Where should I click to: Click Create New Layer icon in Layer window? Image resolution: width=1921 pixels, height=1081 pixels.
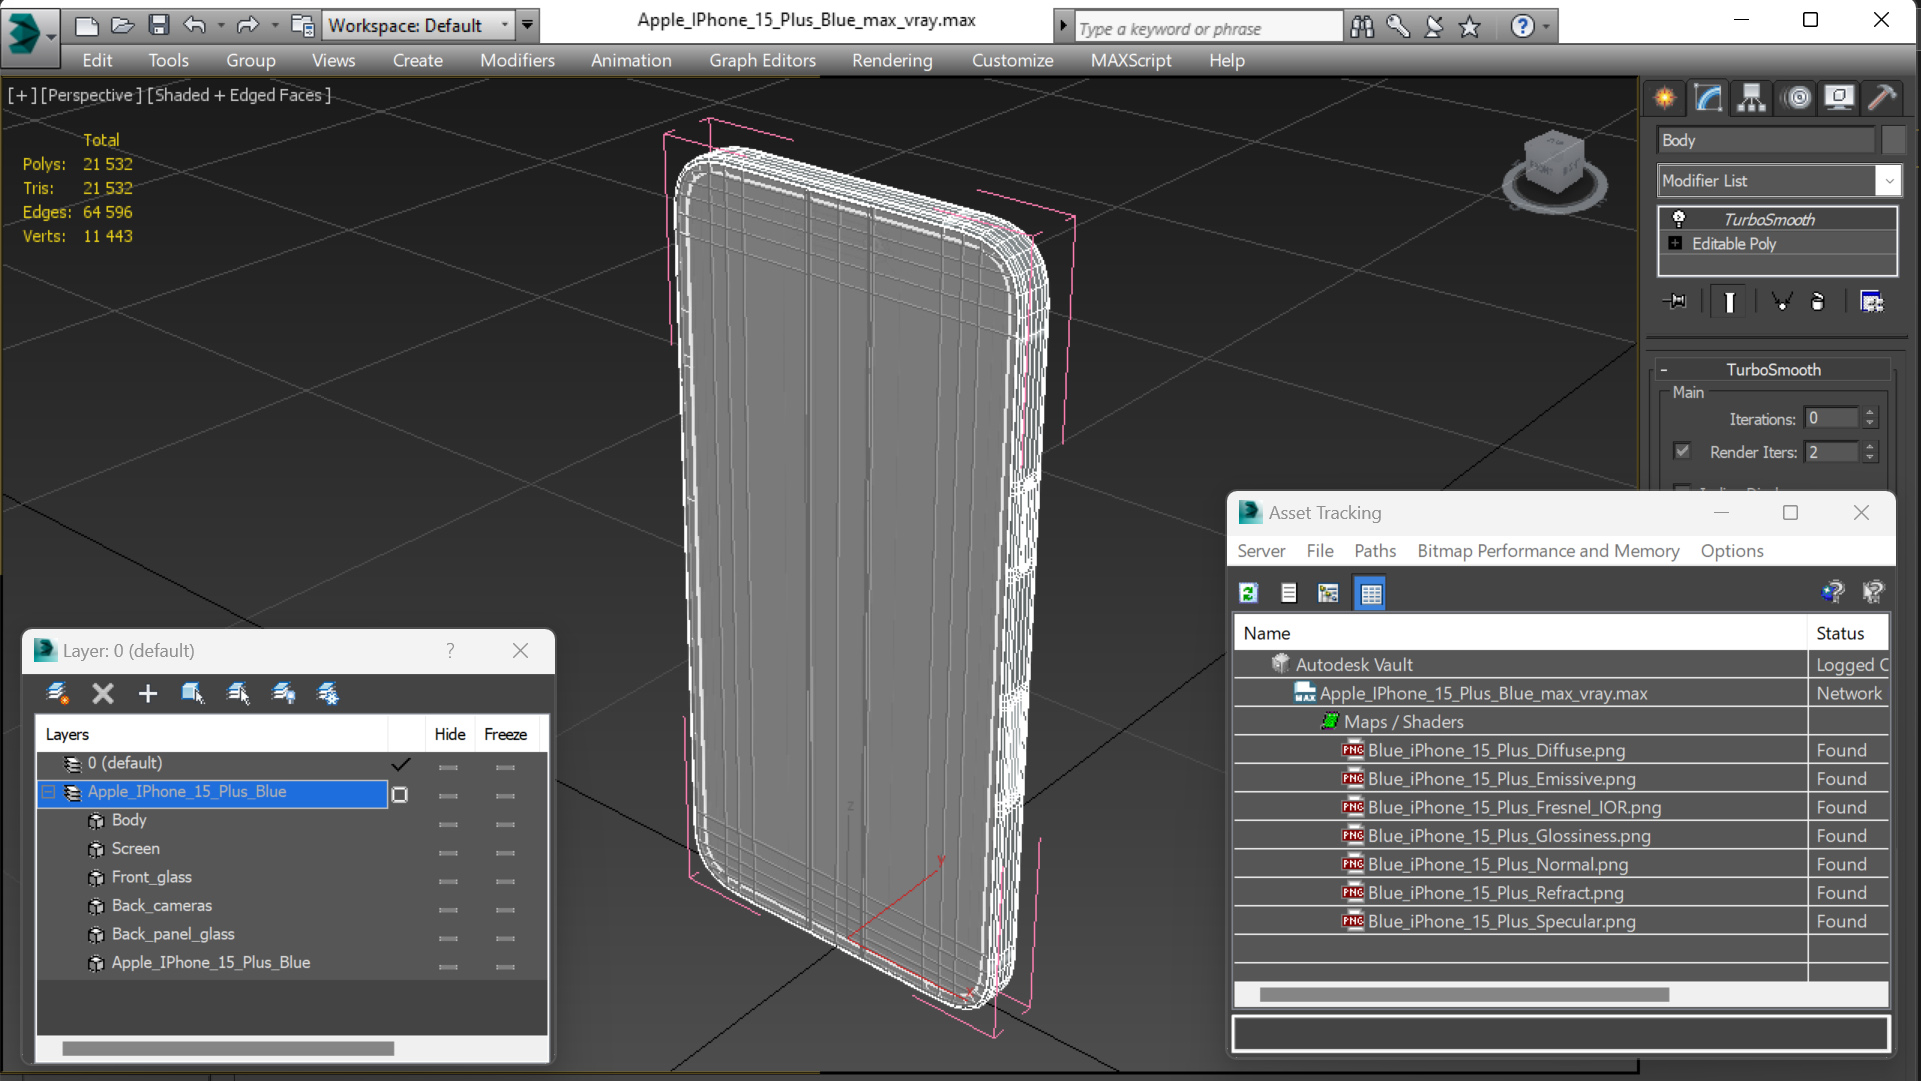(x=58, y=693)
